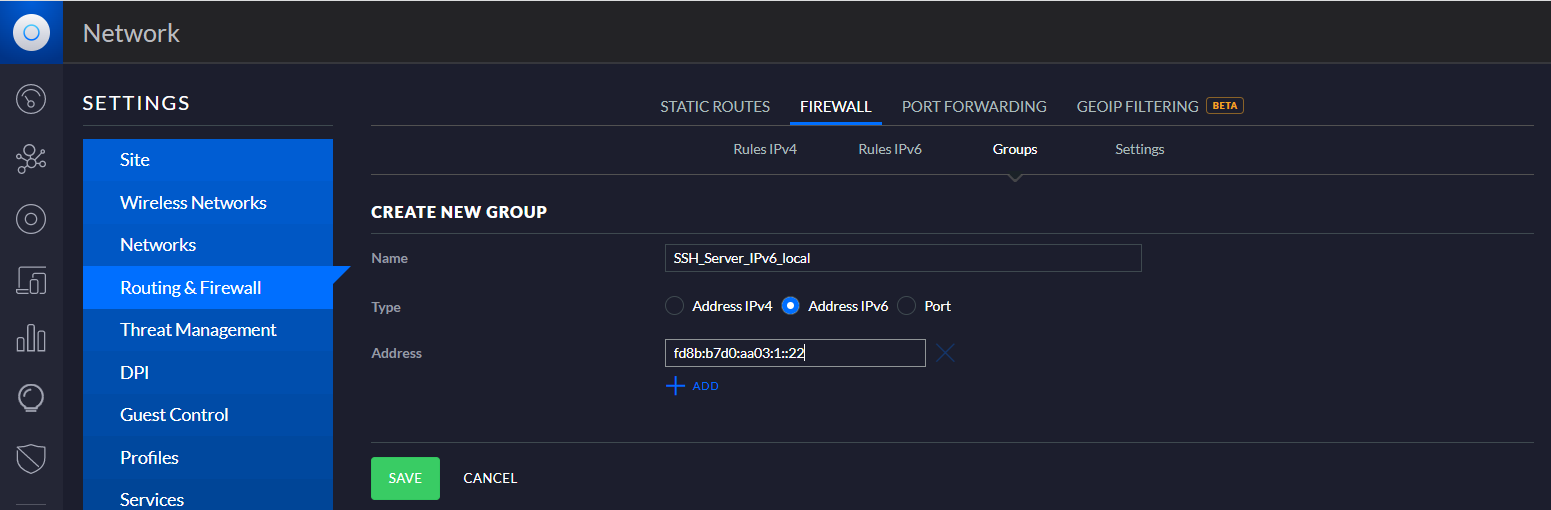Screen dimensions: 1551x510
Task: Open the Dashboard gauge icon in sidebar
Action: tap(31, 99)
